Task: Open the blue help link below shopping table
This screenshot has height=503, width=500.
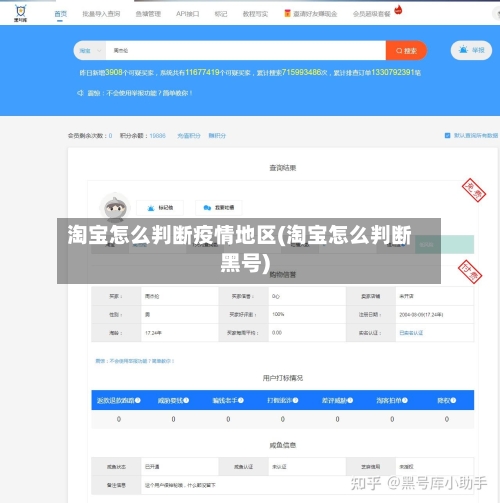Action: [135, 361]
